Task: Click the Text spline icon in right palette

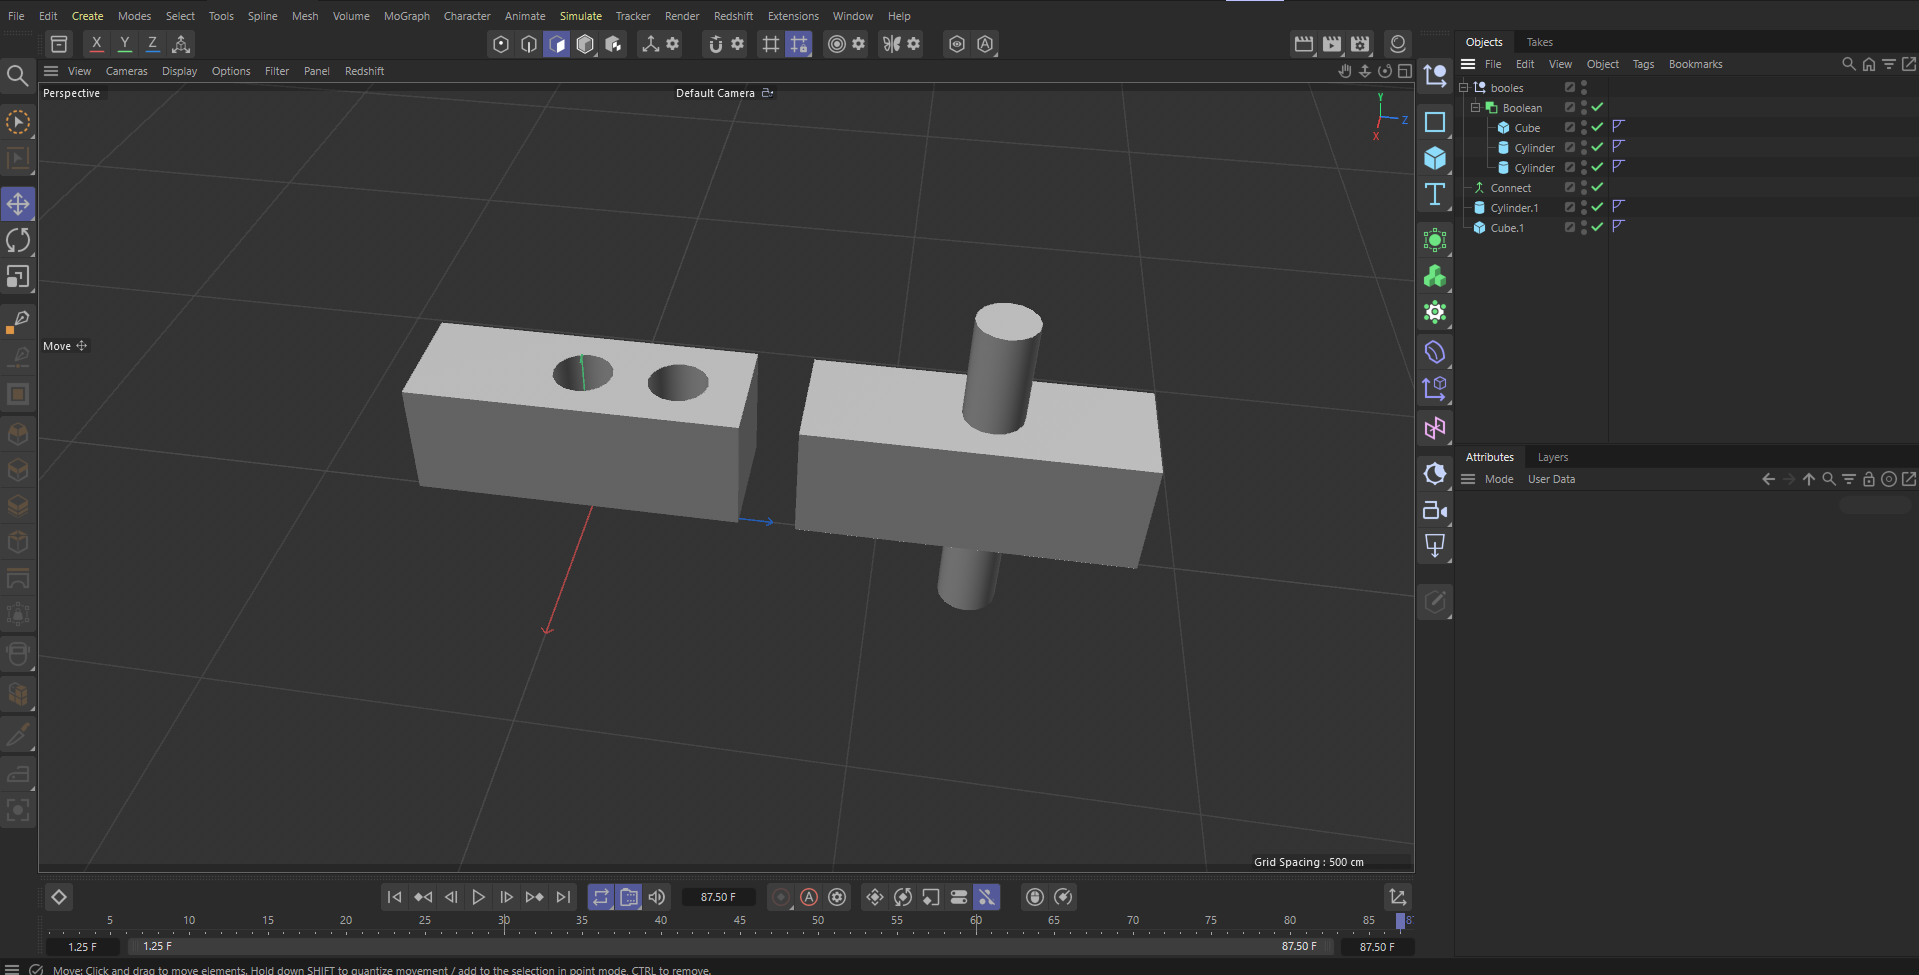Action: 1434,195
